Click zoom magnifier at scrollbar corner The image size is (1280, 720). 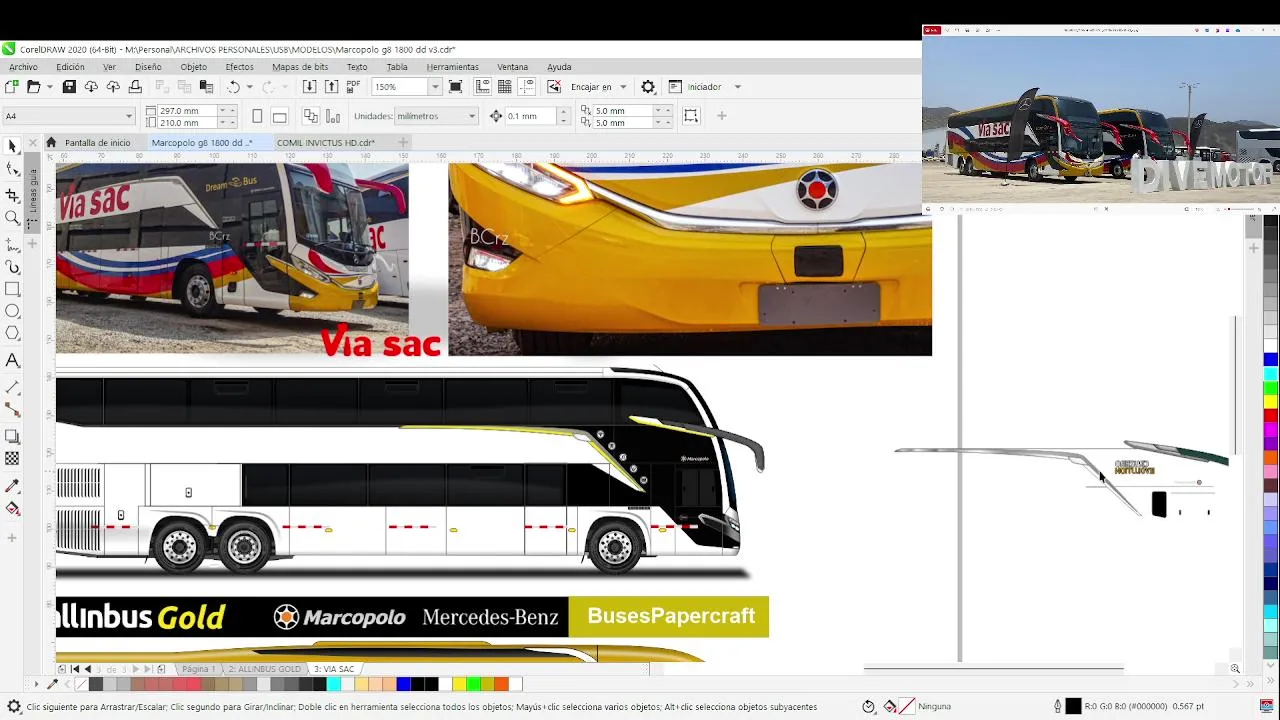point(1235,669)
